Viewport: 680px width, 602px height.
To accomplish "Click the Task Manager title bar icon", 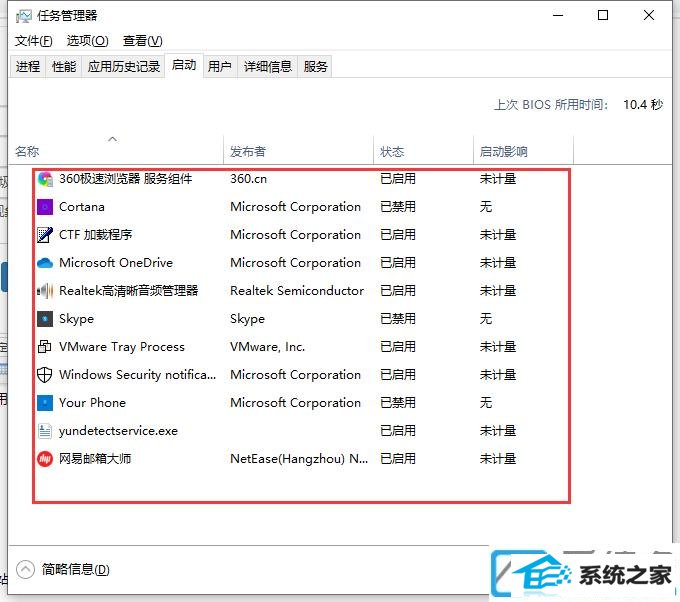I will click(x=24, y=16).
